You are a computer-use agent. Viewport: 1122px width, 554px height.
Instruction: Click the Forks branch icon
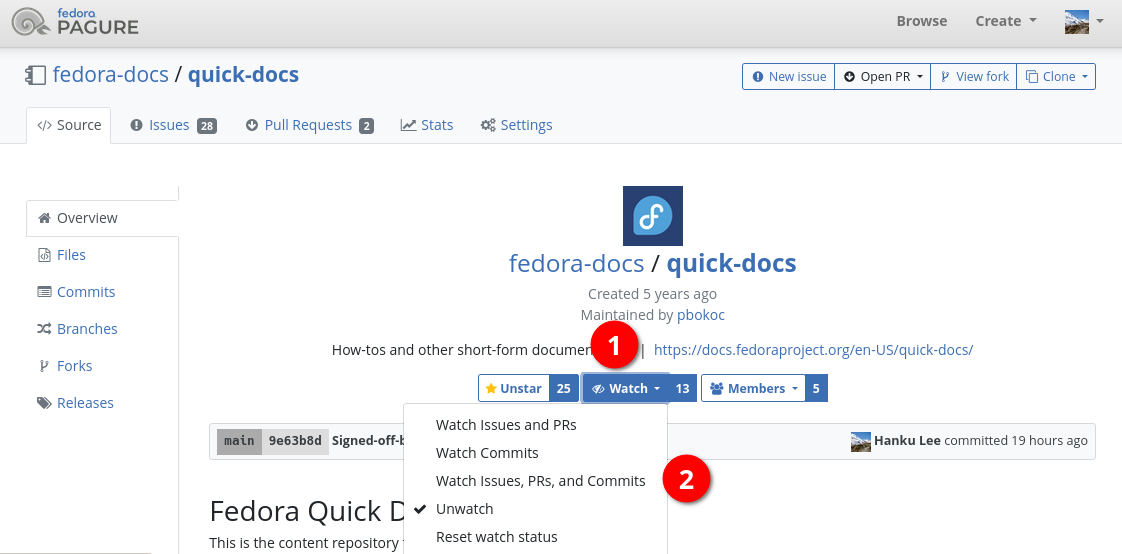[43, 366]
